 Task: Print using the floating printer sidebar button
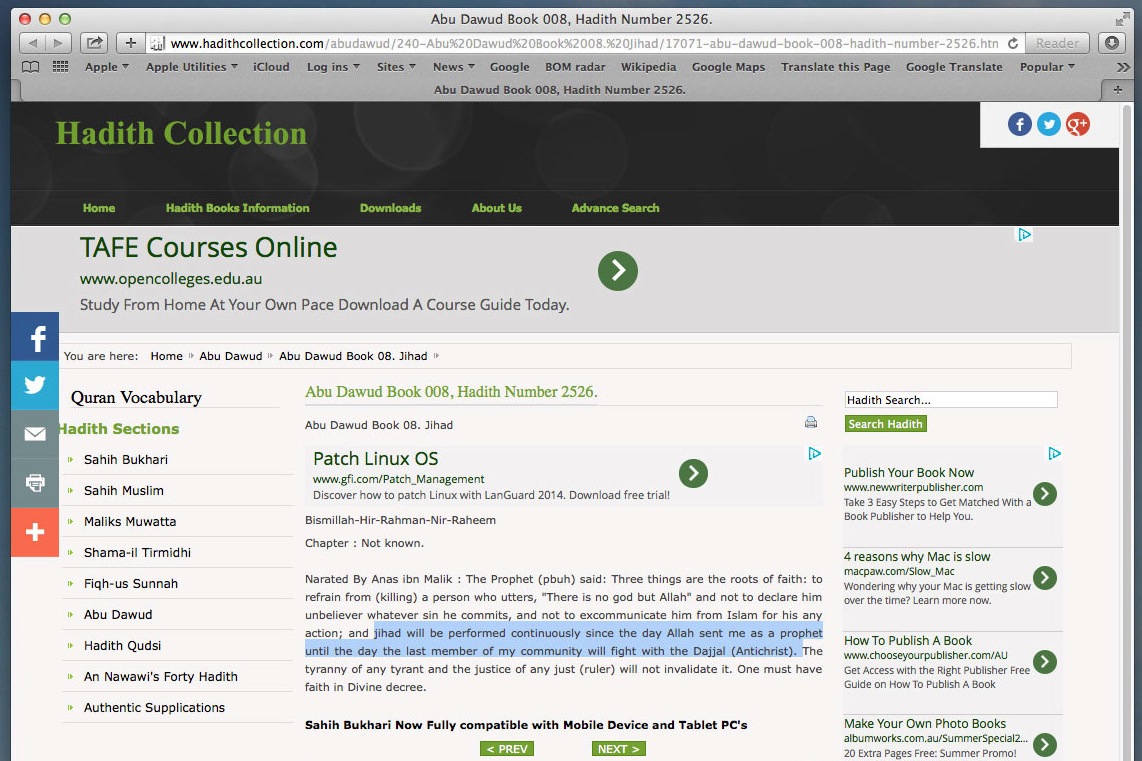click(x=35, y=483)
